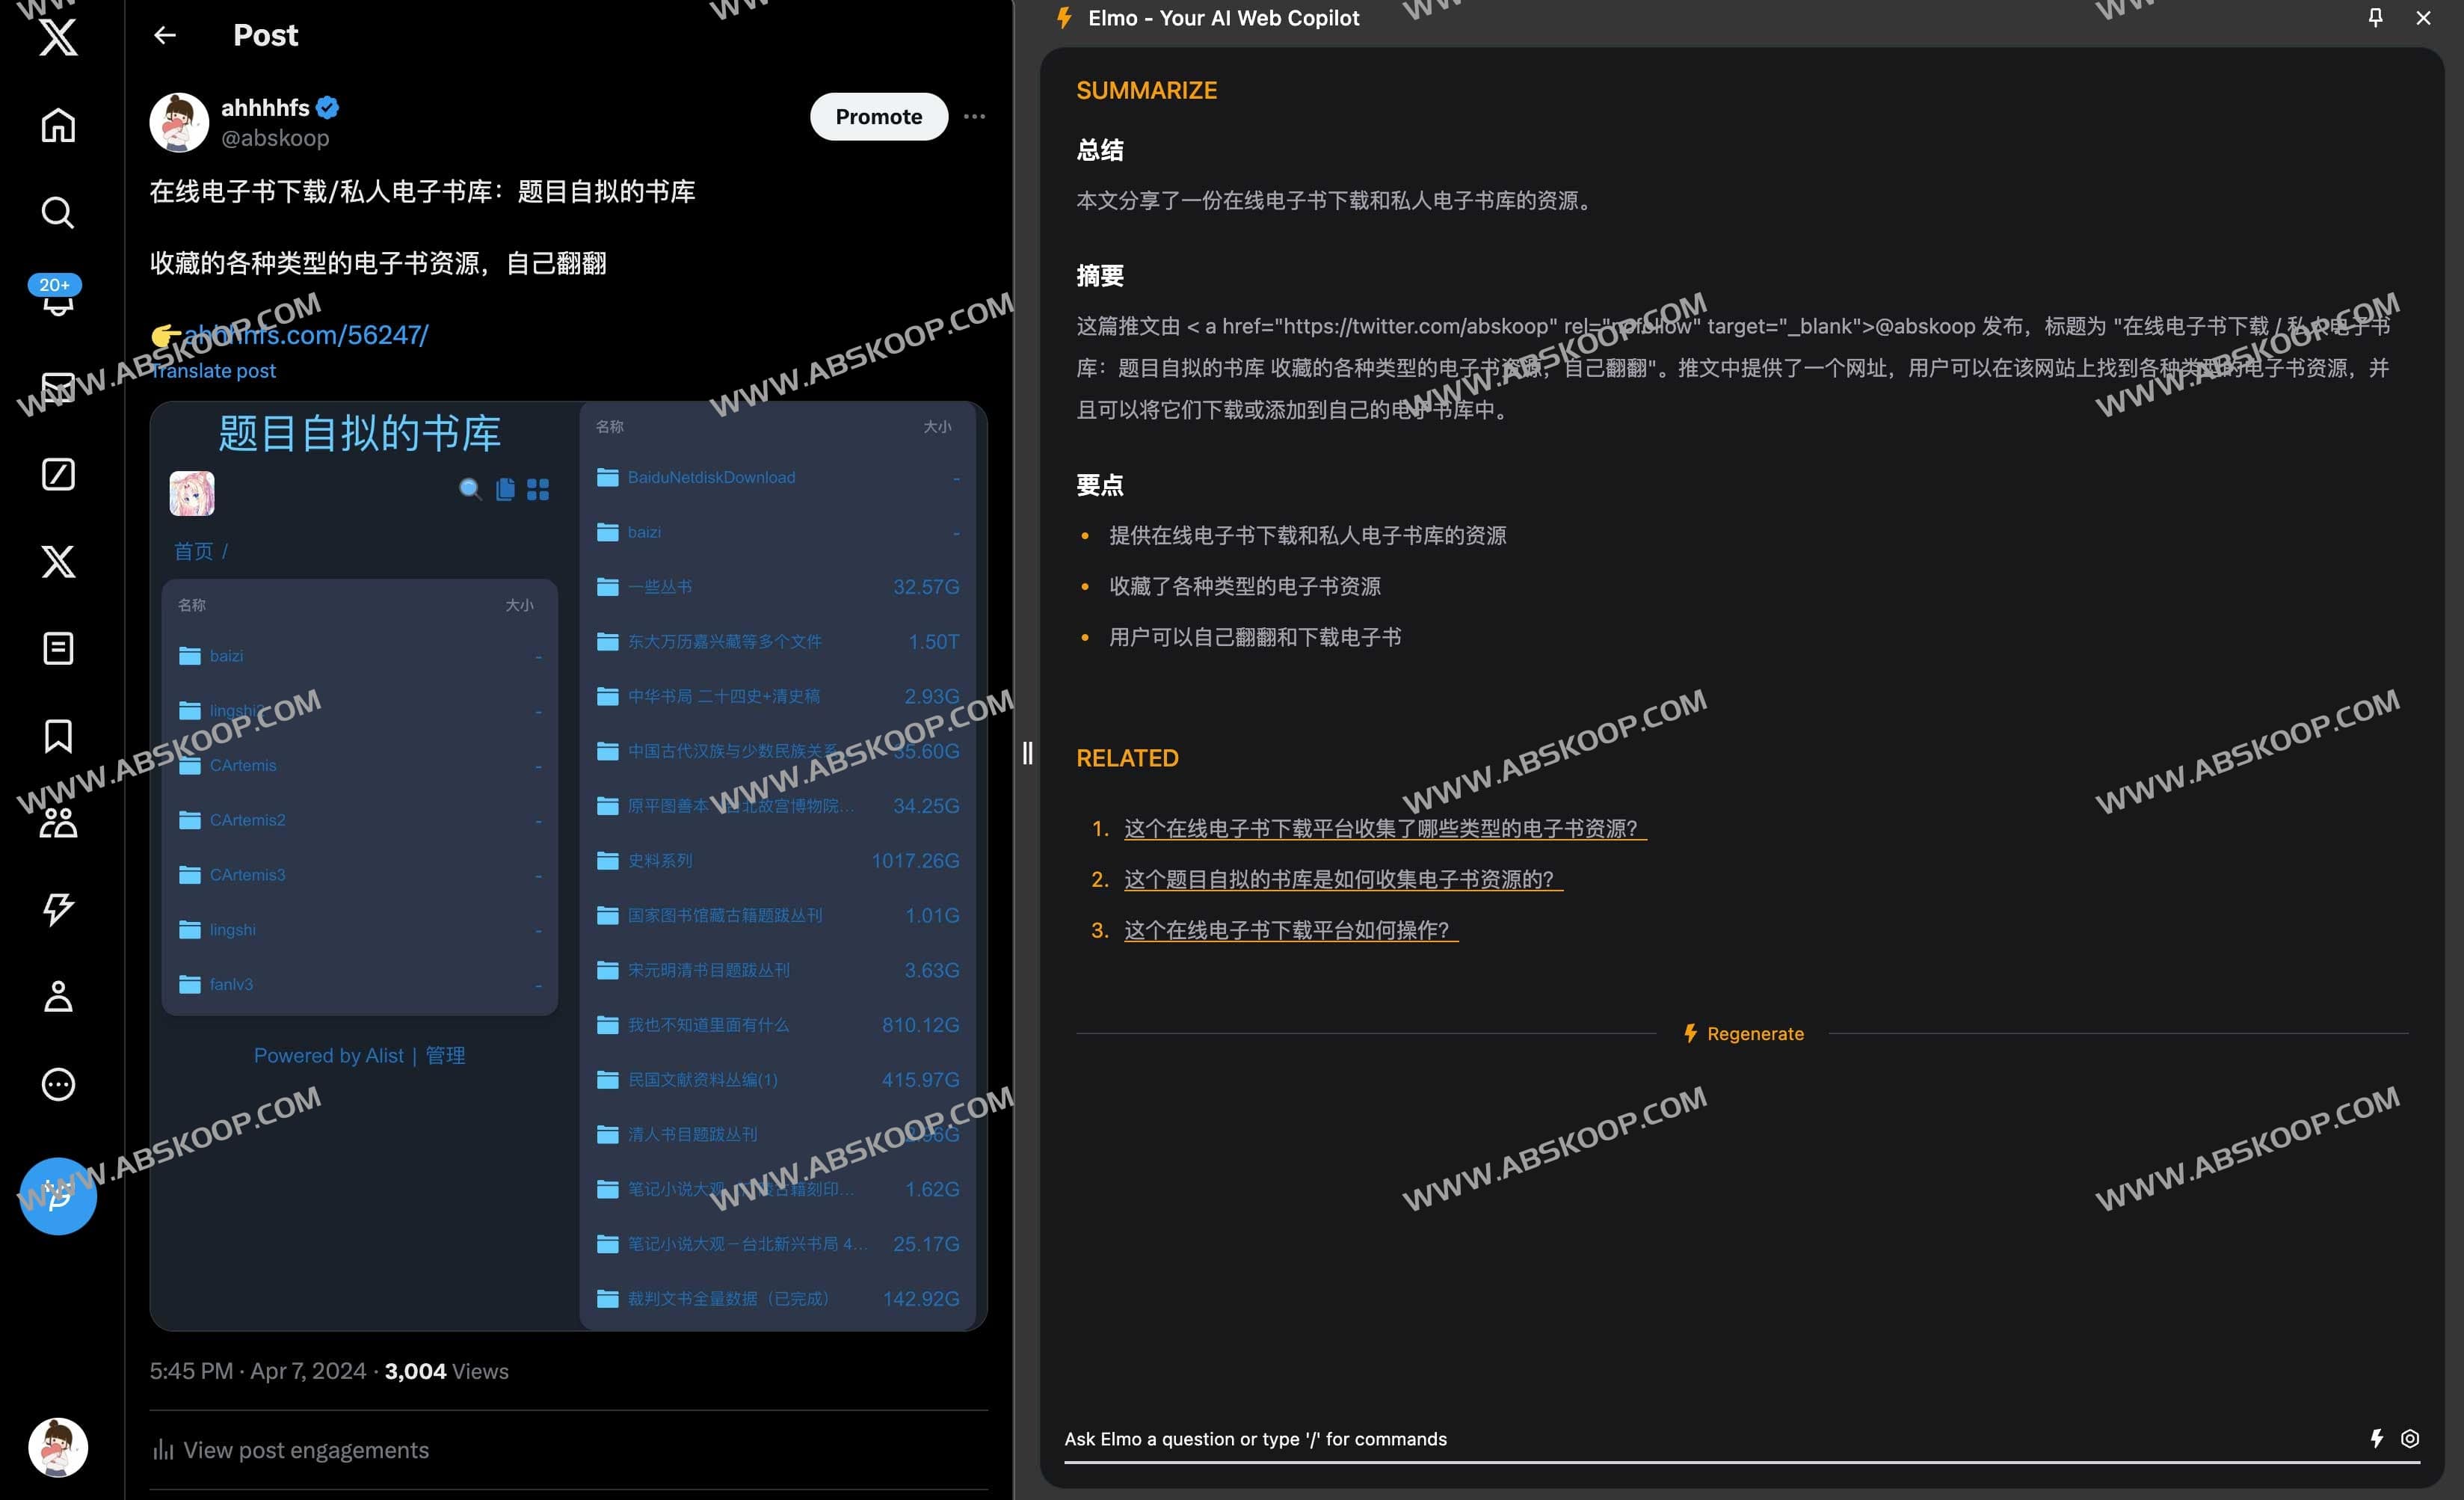Open Direct Messages
The image size is (2464, 1500).
[x=57, y=386]
